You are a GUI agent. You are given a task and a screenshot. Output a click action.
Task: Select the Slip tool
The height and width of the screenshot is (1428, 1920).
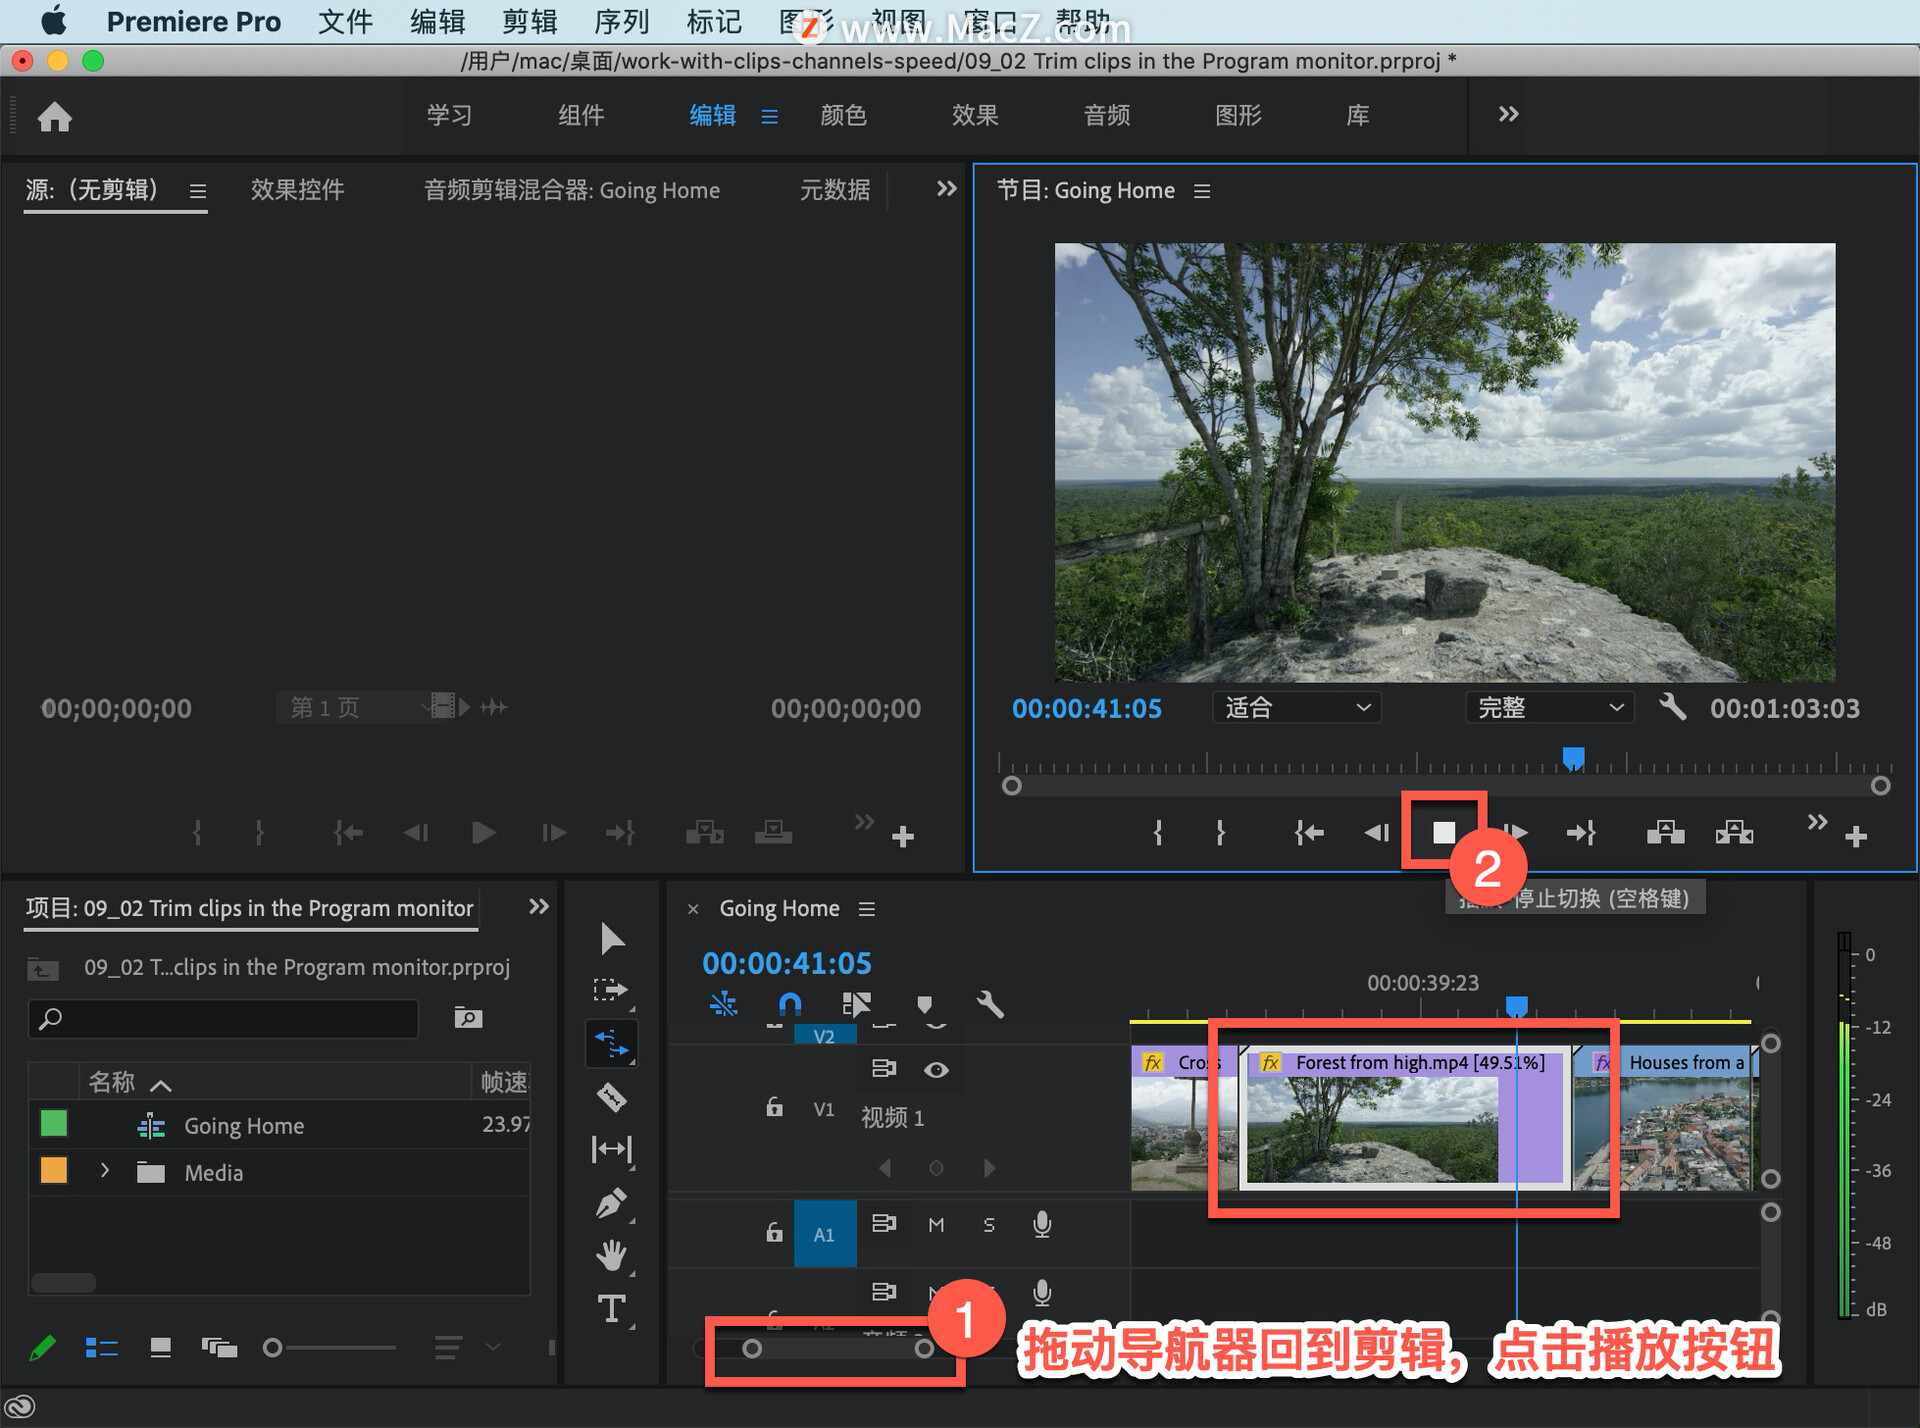[x=611, y=1150]
